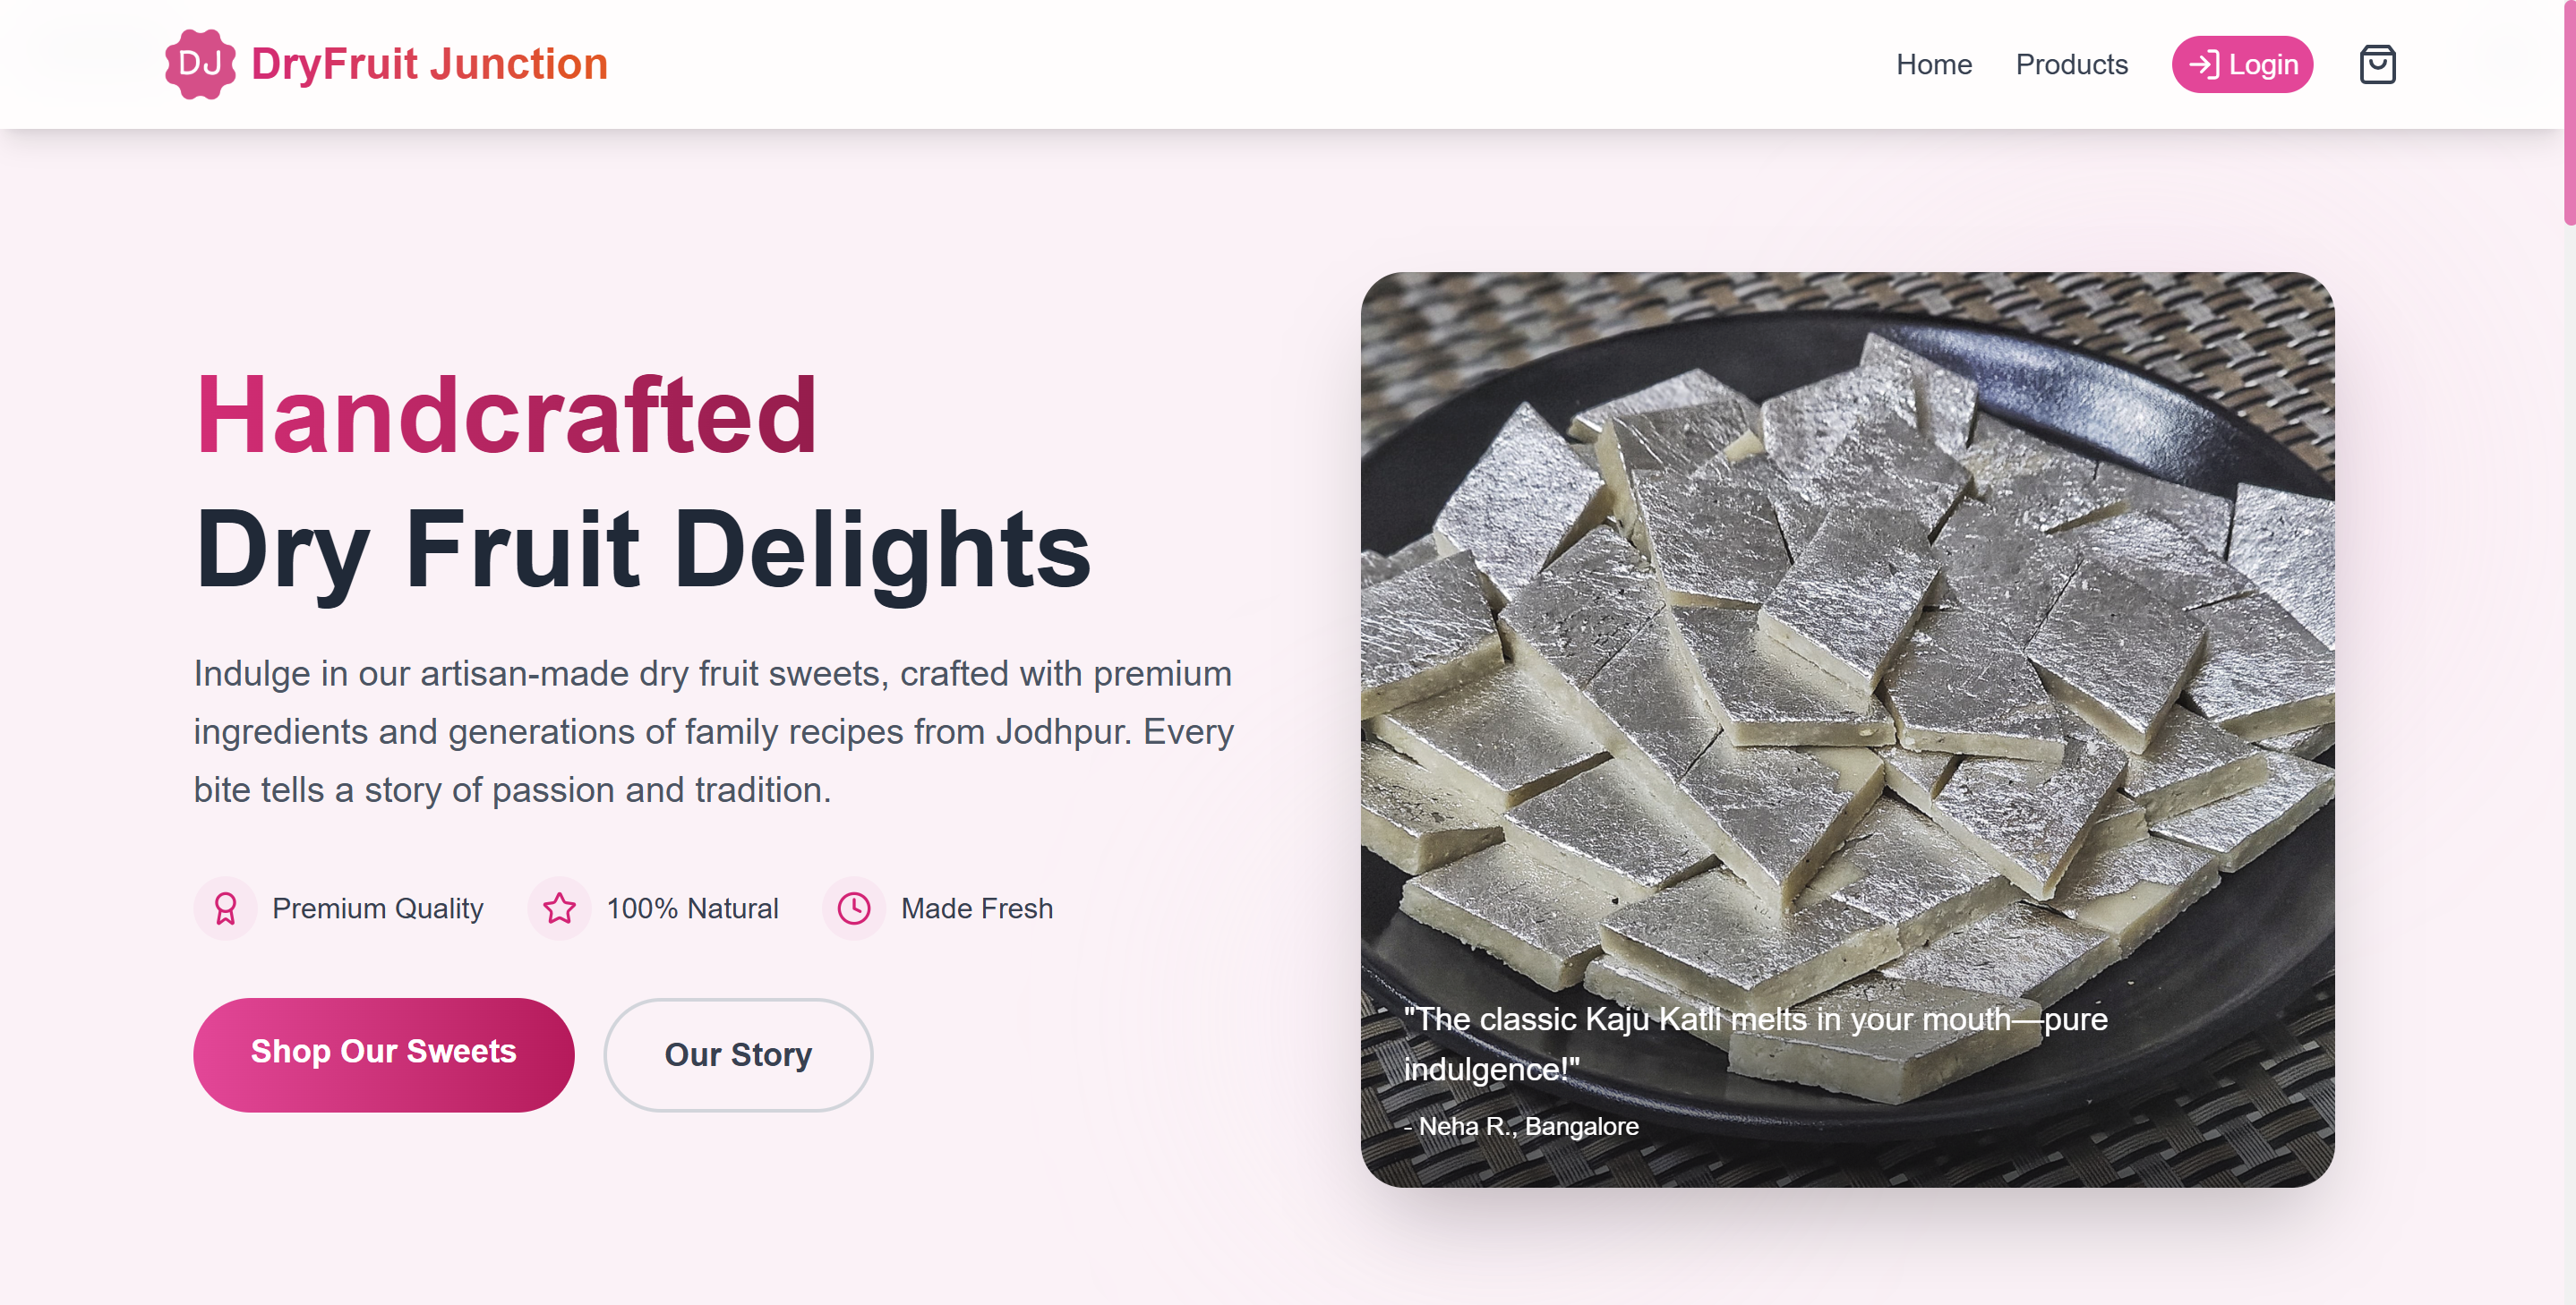Click the DryFruit Junction brand name

[x=429, y=64]
